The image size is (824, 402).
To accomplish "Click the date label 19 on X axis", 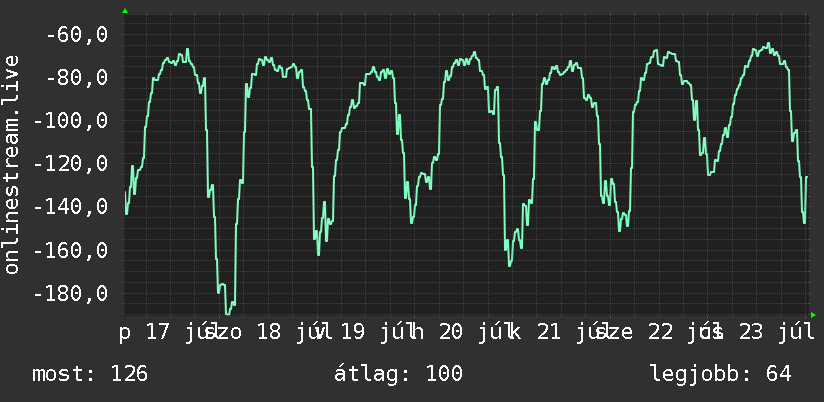I will pos(353,333).
